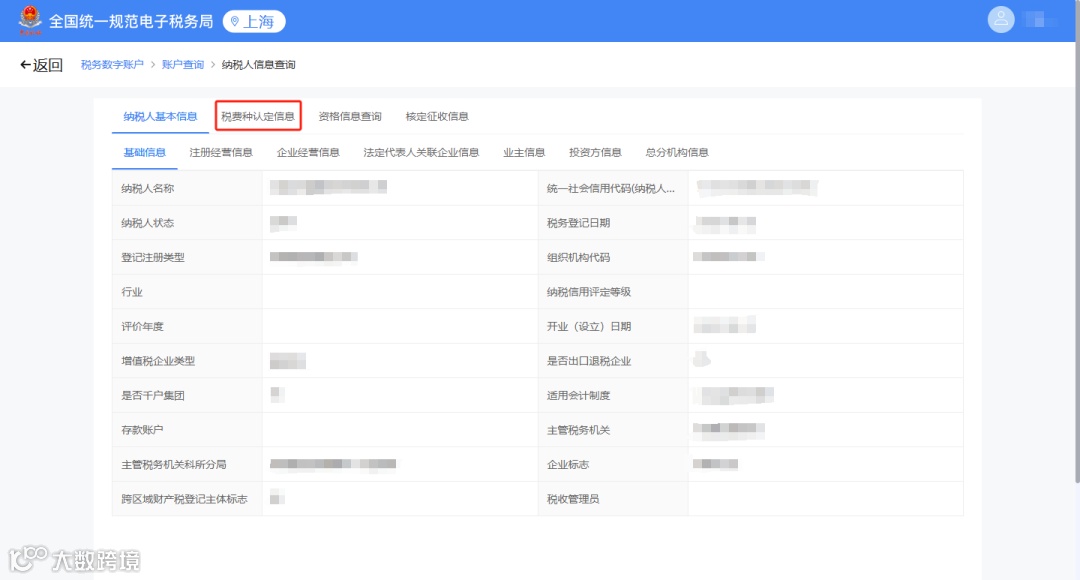Click the 适用会计制度 label
Viewport: 1080px width, 580px height.
click(x=579, y=395)
